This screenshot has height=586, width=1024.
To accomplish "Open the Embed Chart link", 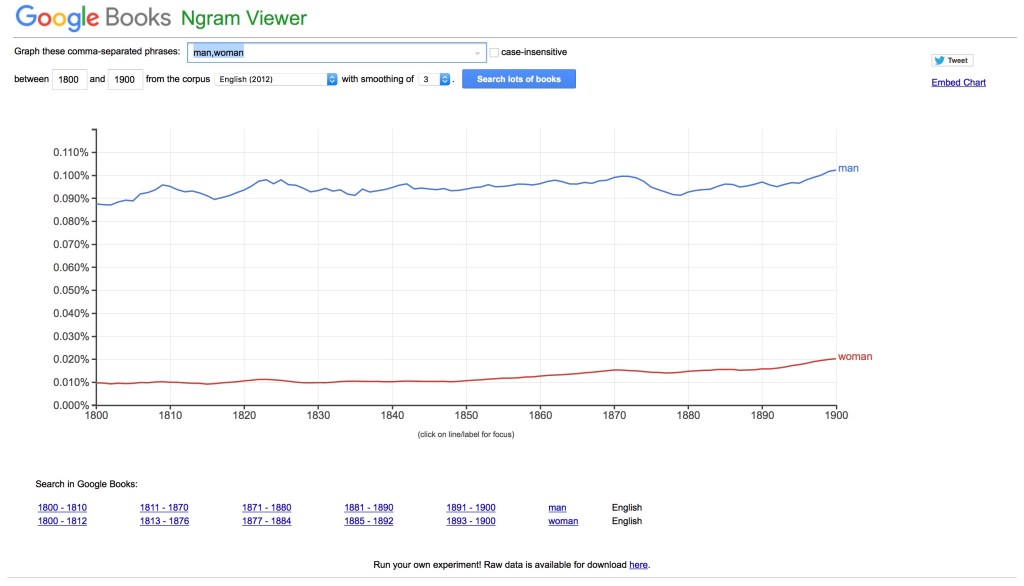I will point(958,82).
